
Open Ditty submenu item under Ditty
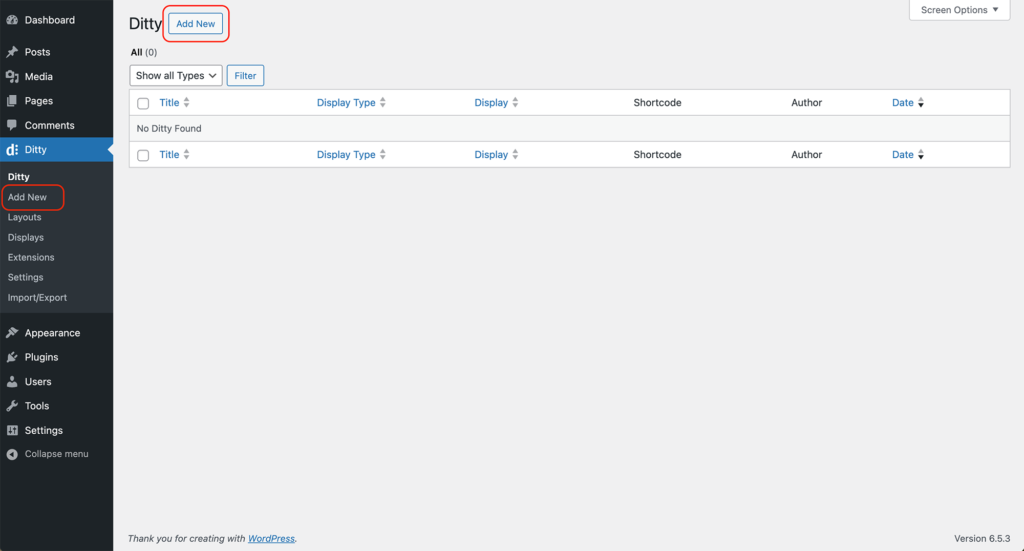pyautogui.click(x=18, y=176)
